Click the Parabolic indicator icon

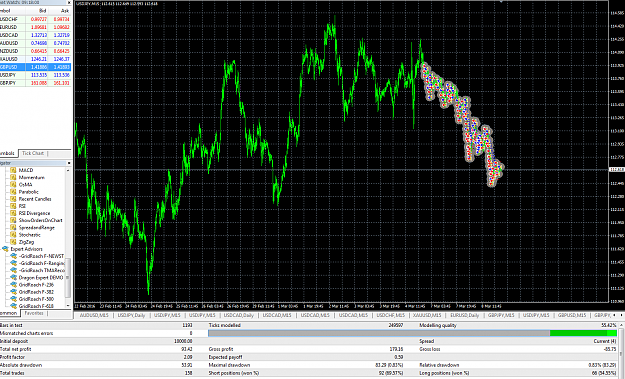click(x=13, y=192)
